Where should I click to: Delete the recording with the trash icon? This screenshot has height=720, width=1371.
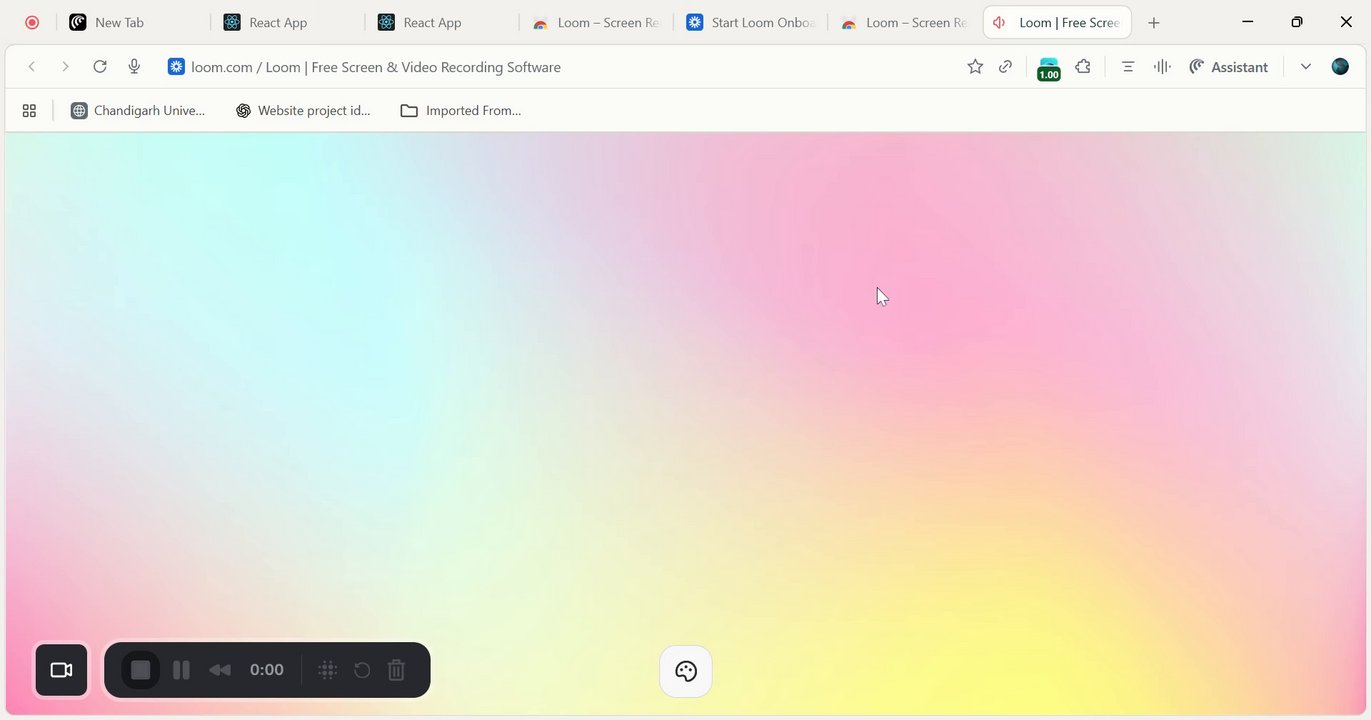[x=396, y=670]
